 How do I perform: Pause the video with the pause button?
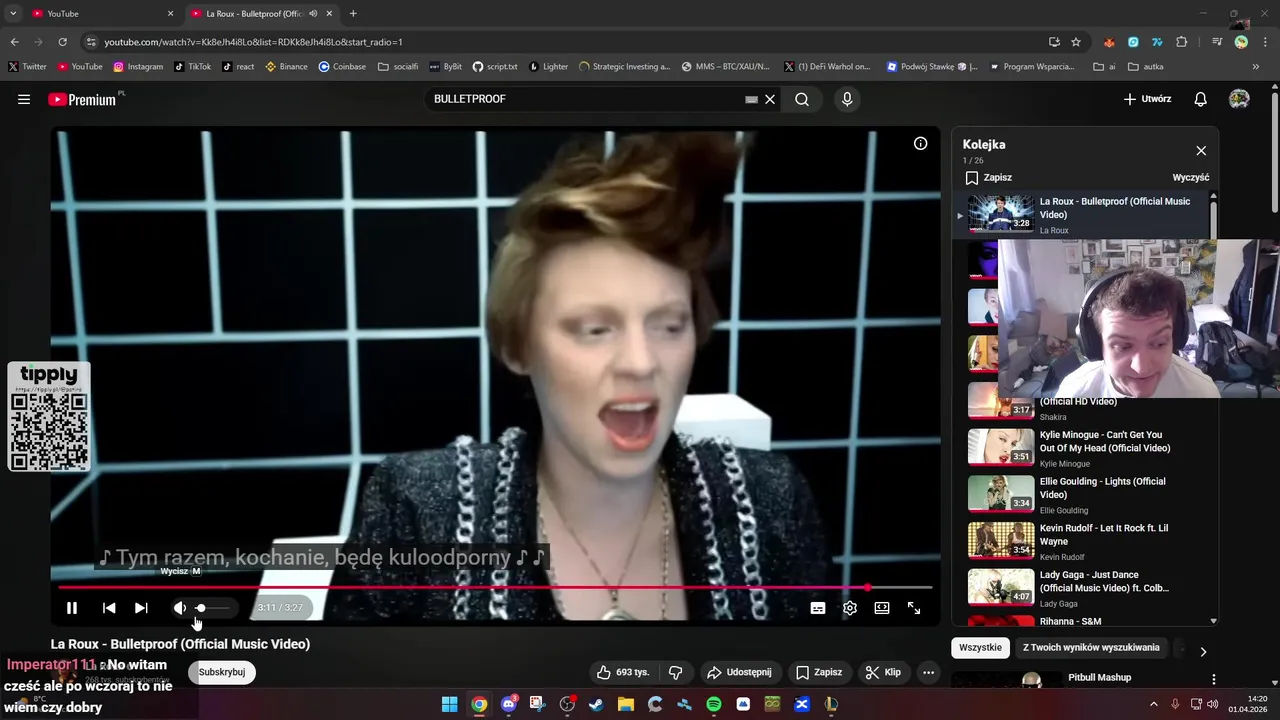click(x=72, y=608)
